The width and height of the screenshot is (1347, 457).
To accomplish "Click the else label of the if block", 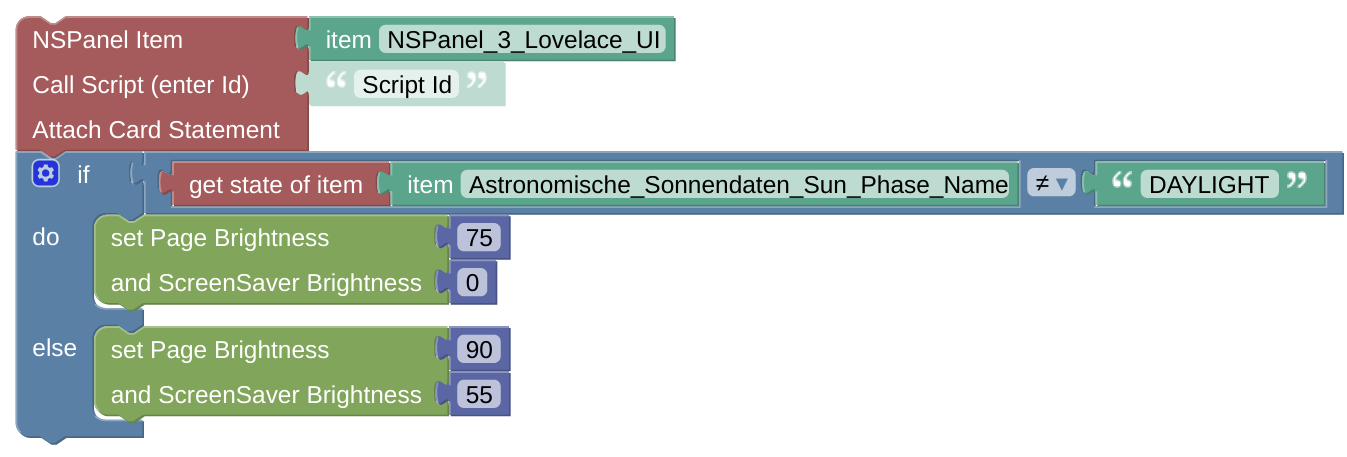I will tap(55, 348).
